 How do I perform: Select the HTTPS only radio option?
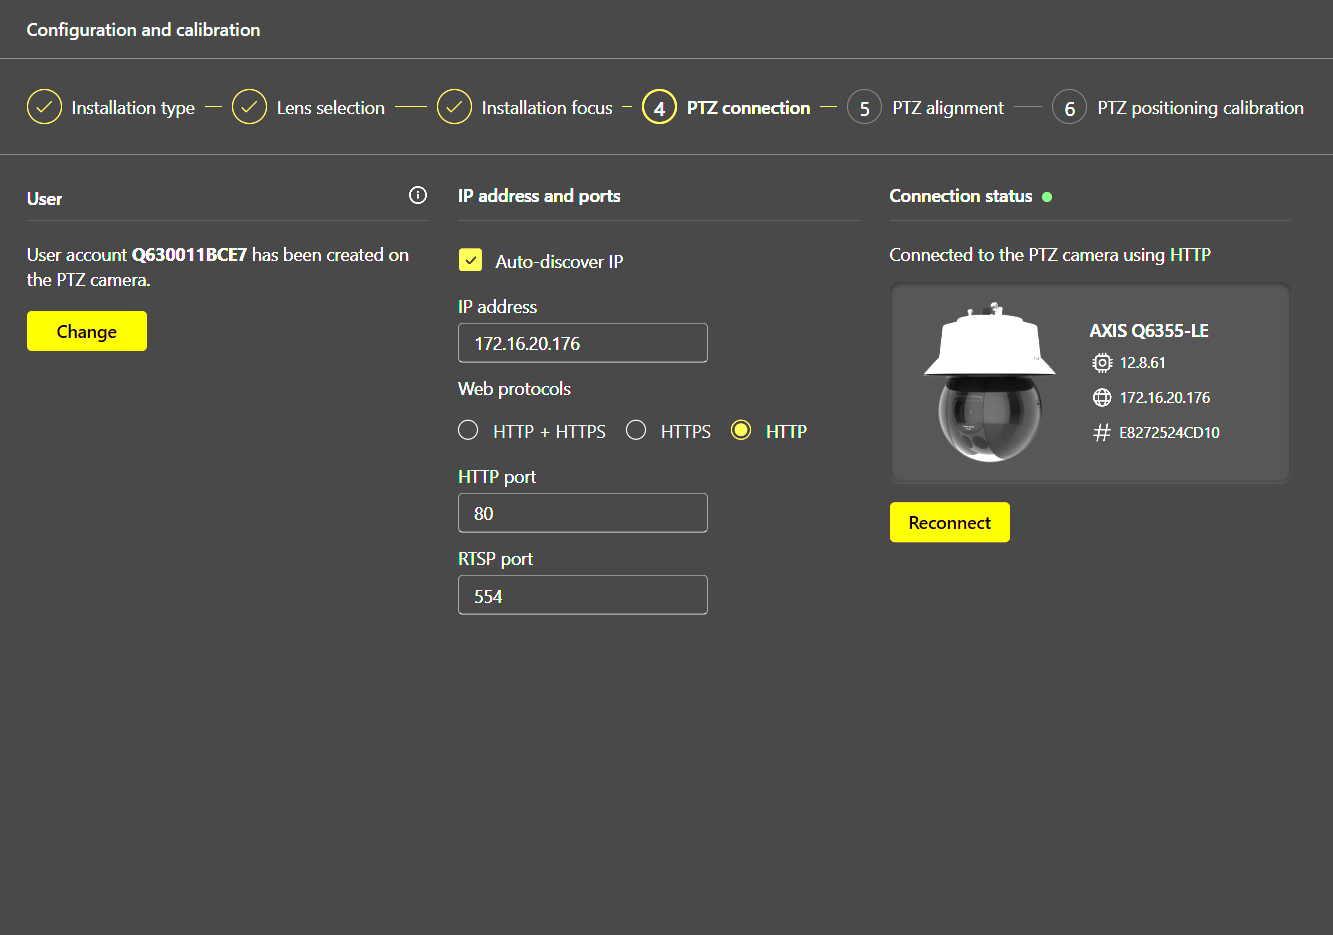click(636, 431)
